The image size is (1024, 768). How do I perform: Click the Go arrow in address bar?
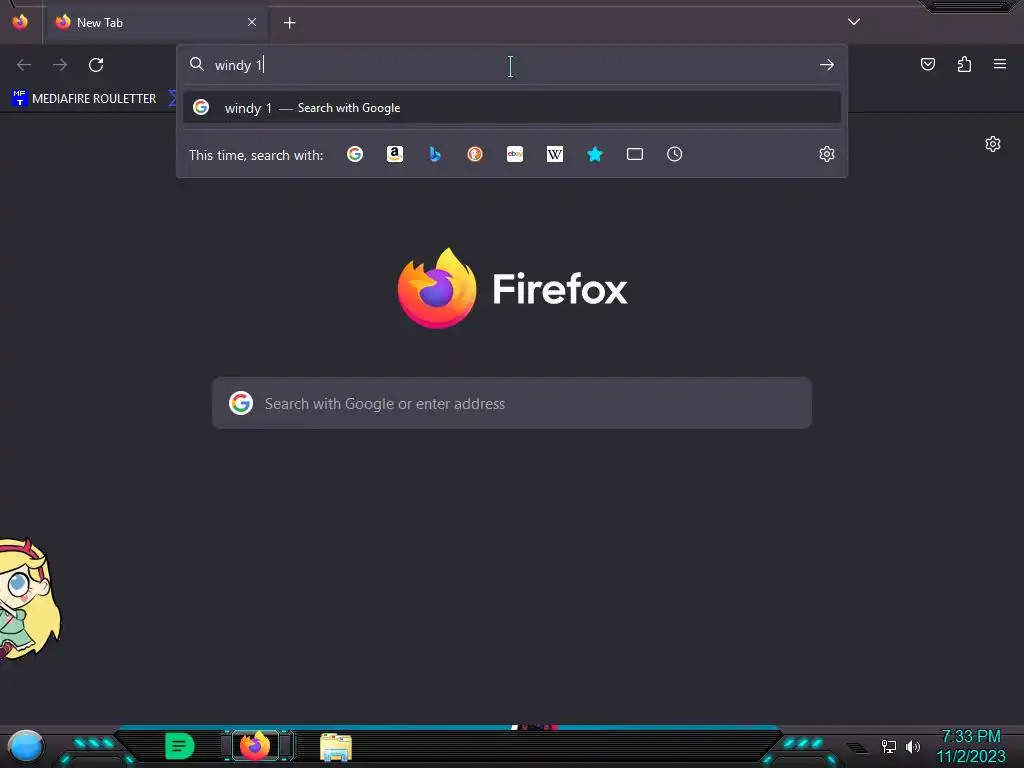[827, 65]
